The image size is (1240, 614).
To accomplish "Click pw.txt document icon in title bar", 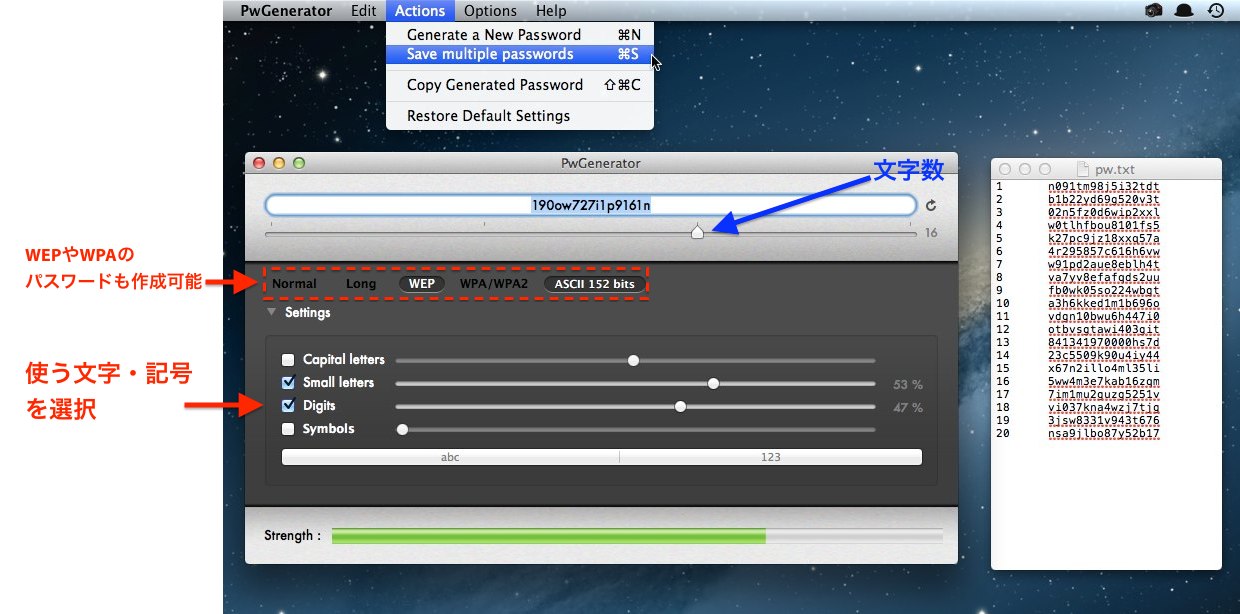I will [1082, 170].
